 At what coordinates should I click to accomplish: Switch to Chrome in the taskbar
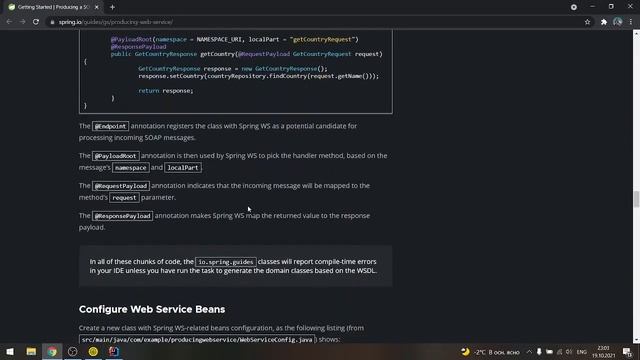[52, 351]
